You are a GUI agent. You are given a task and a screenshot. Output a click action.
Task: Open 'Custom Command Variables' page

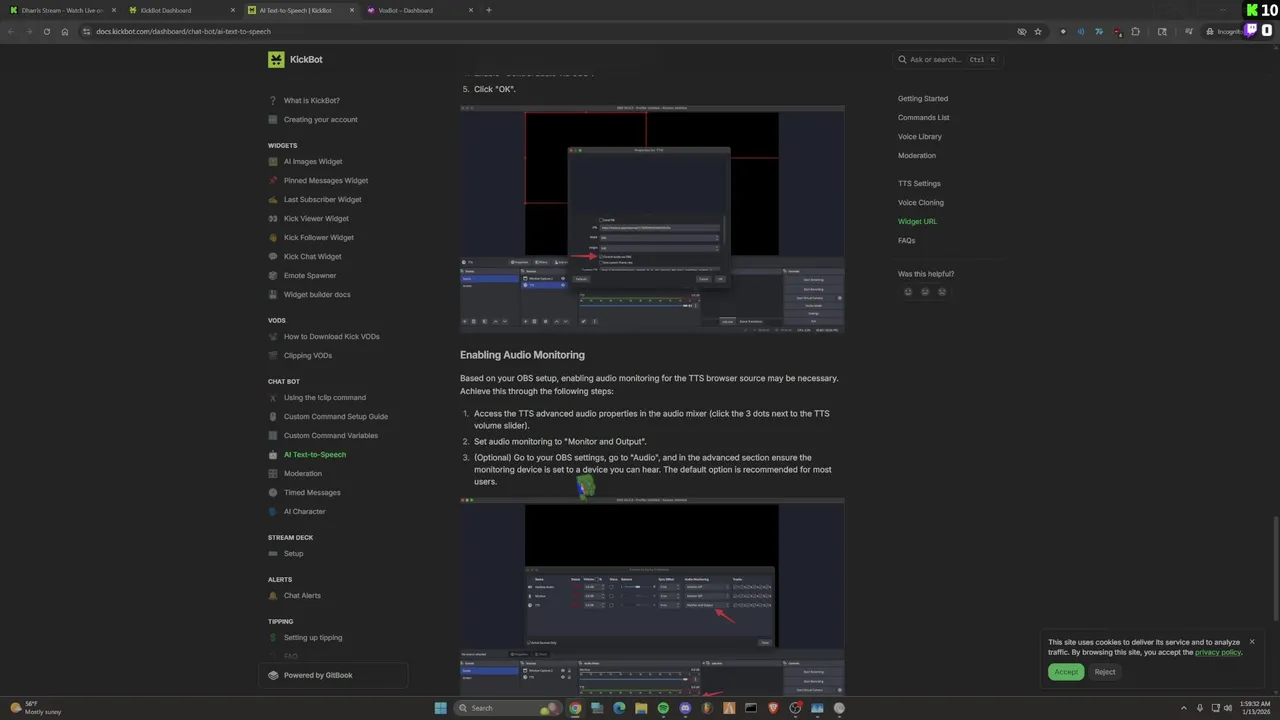click(330, 436)
